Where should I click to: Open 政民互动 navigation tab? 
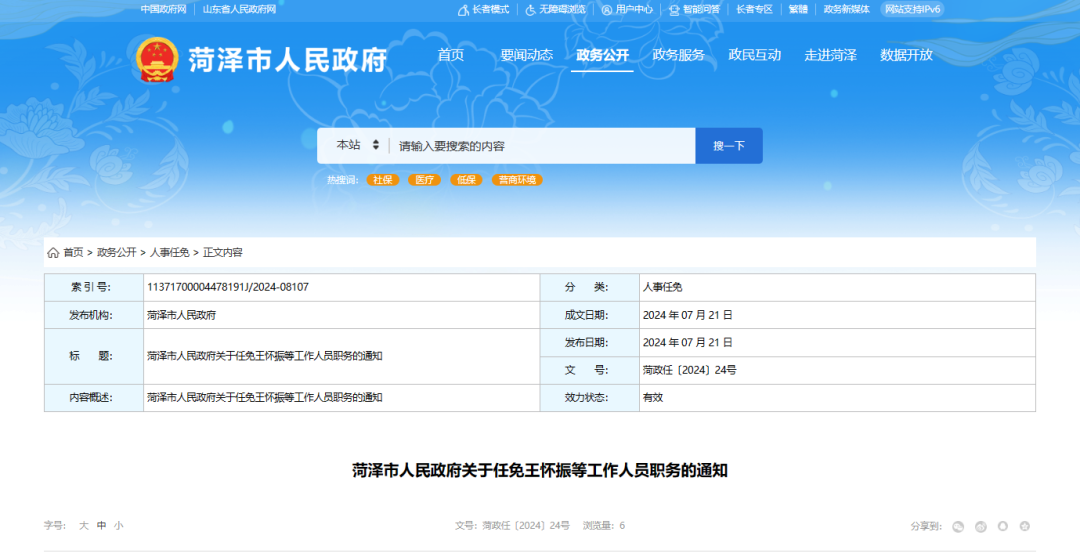755,55
